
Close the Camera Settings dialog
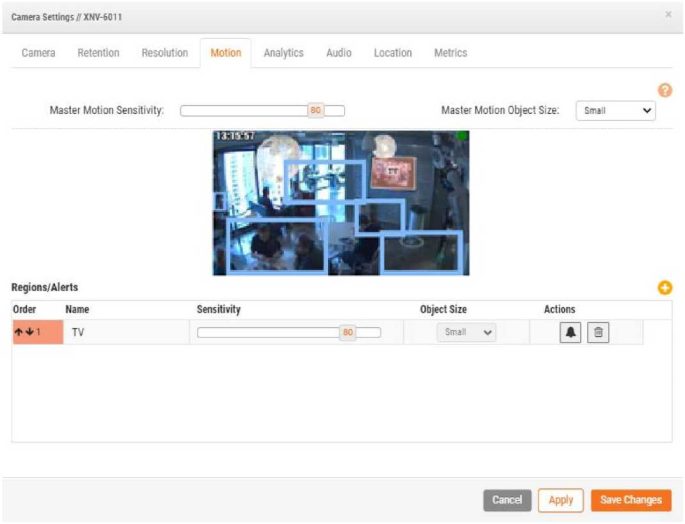point(668,16)
